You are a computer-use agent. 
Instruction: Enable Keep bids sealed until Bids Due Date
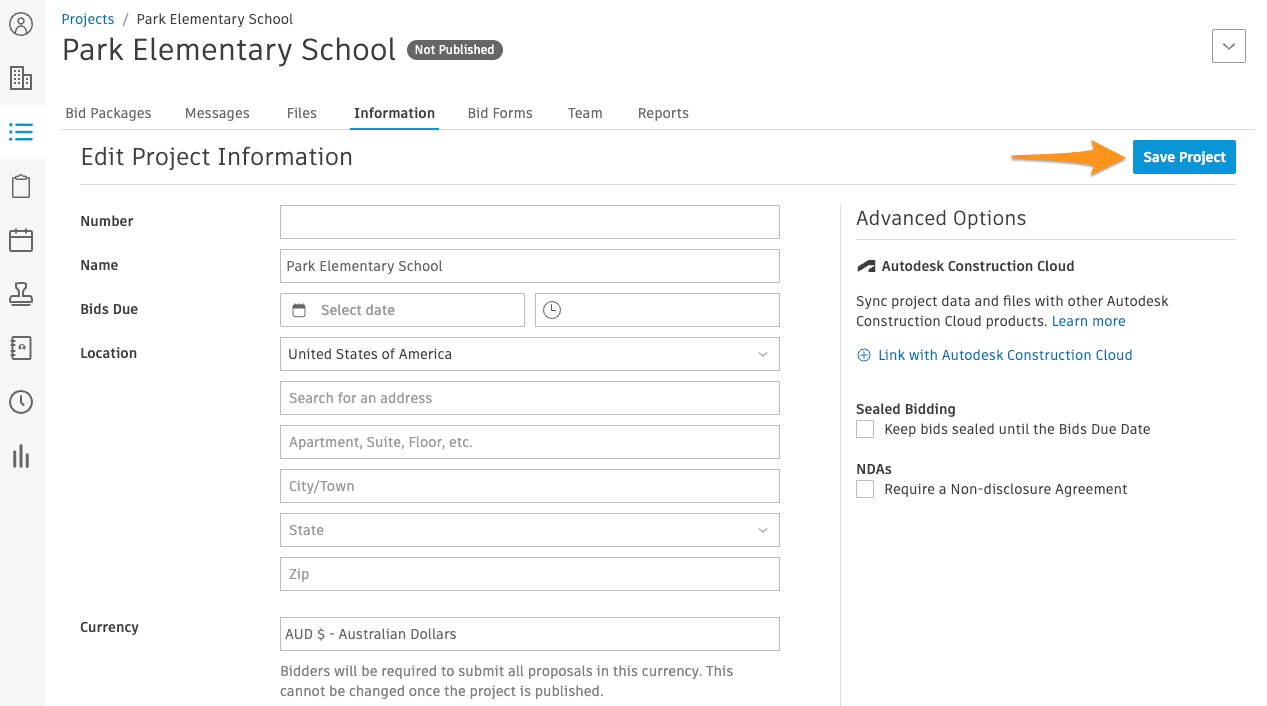(865, 429)
